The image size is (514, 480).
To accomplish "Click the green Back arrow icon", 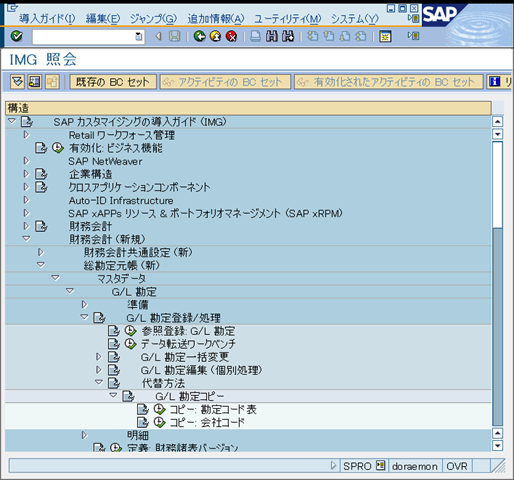I will [x=199, y=36].
